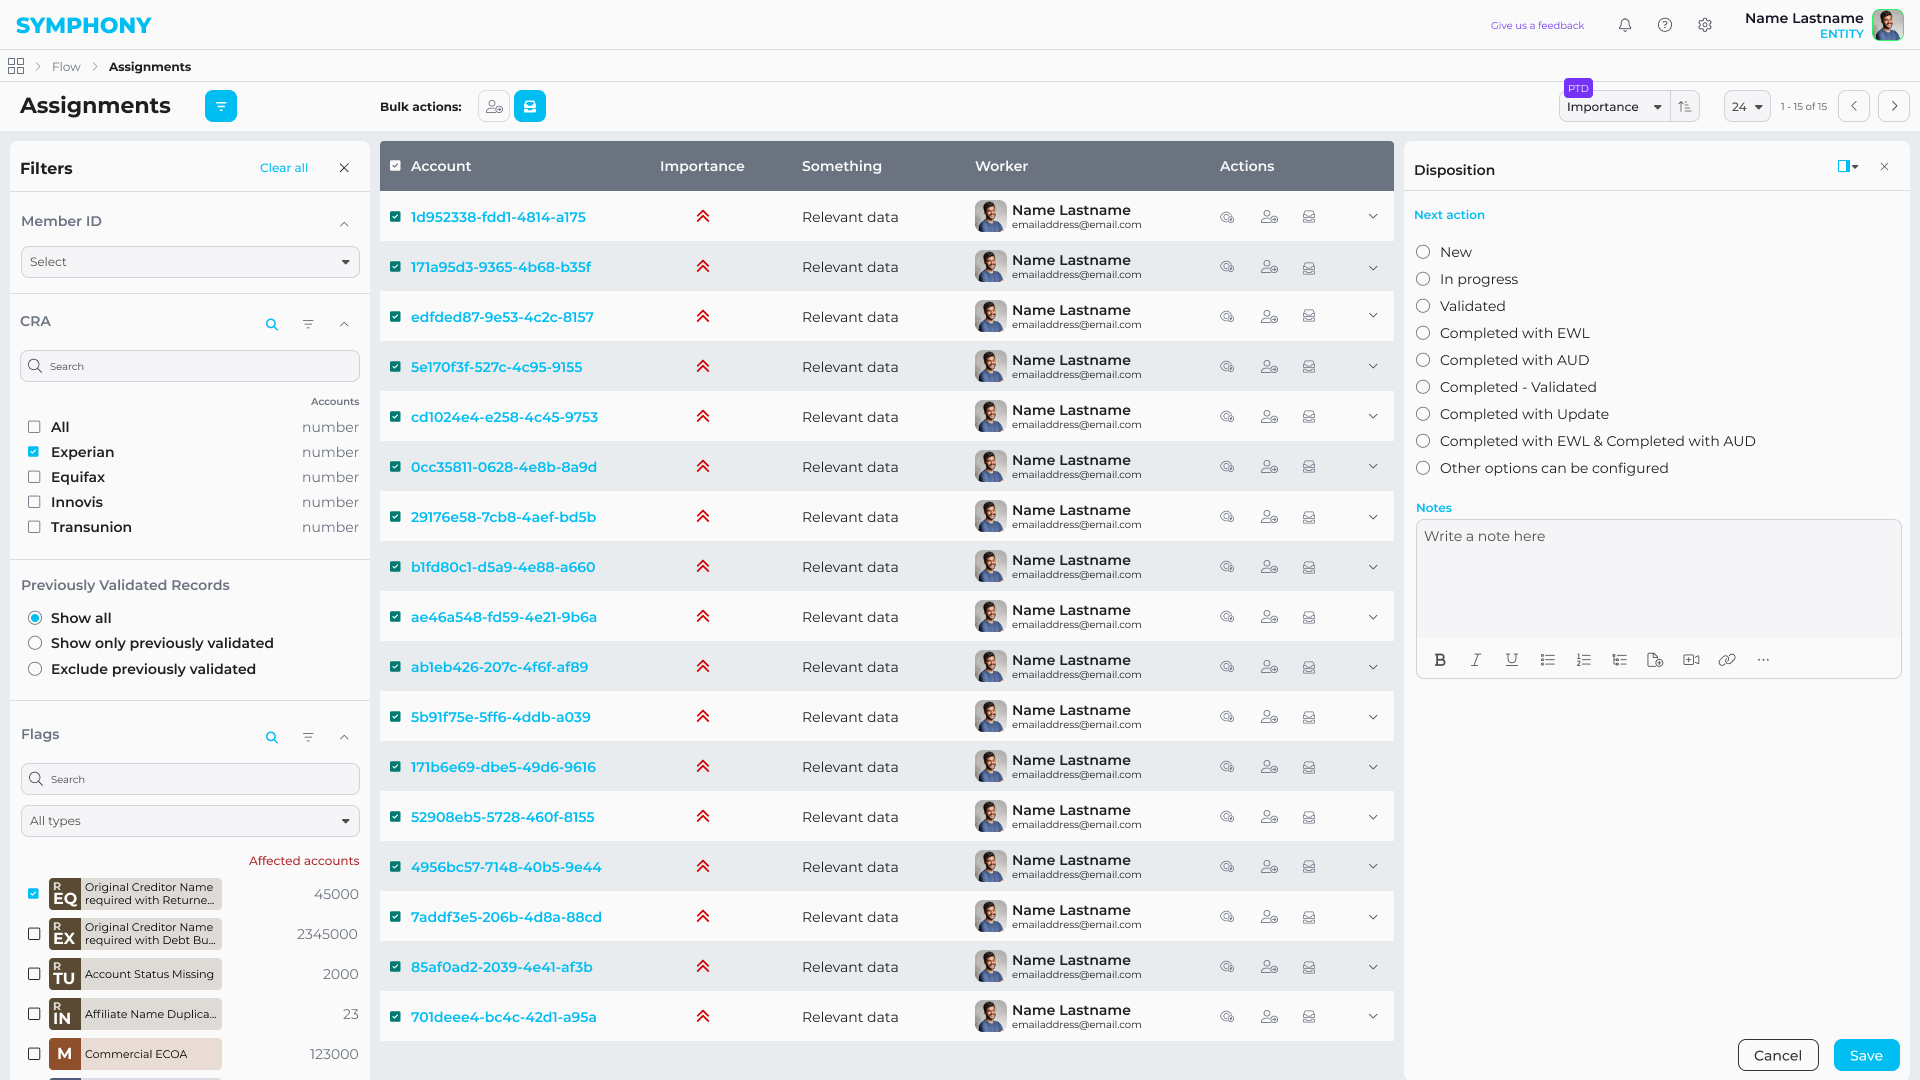Click the search icon in CRA section
Viewport: 1920px width, 1080px height.
pyautogui.click(x=272, y=324)
